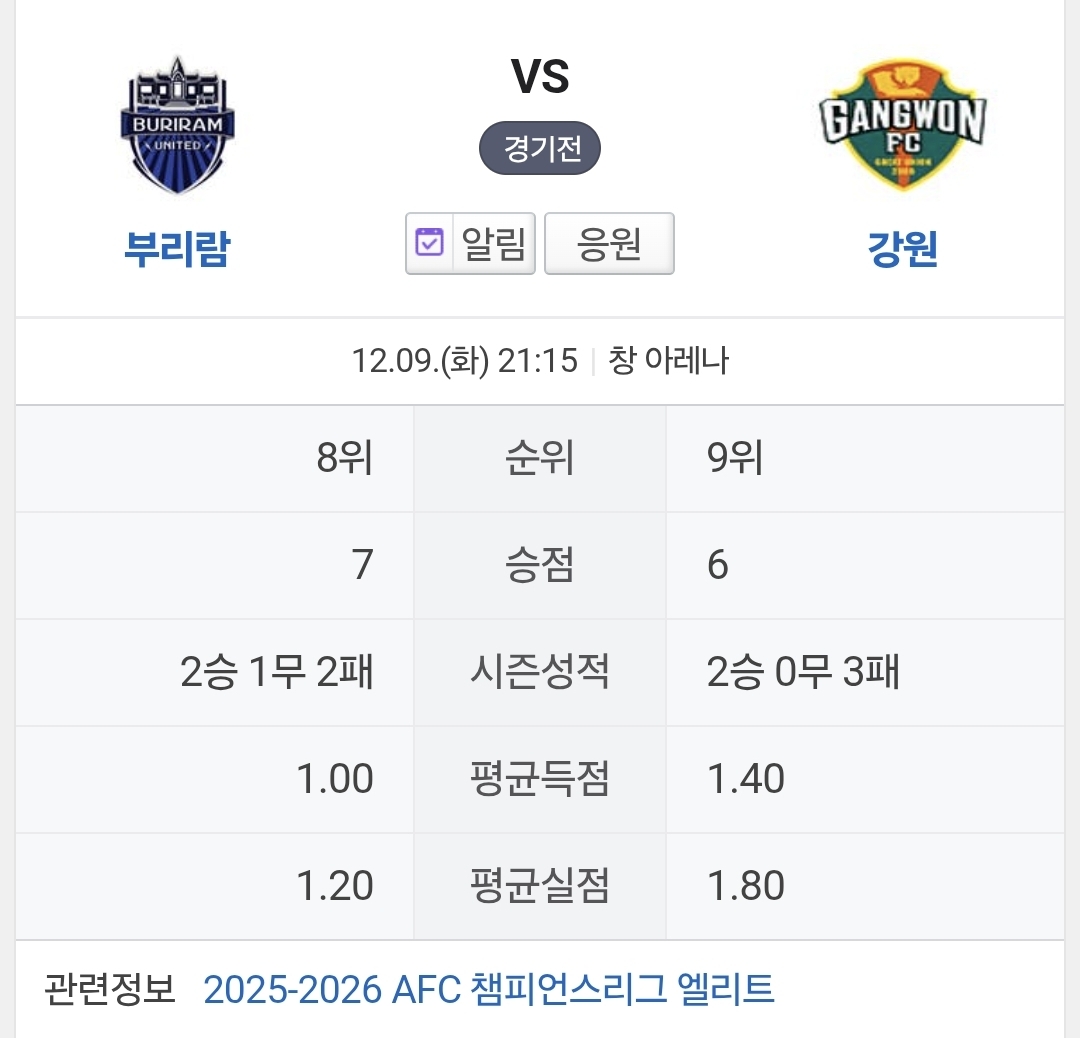This screenshot has width=1080, height=1038.
Task: Click the purple calendar alarm icon
Action: pos(429,243)
